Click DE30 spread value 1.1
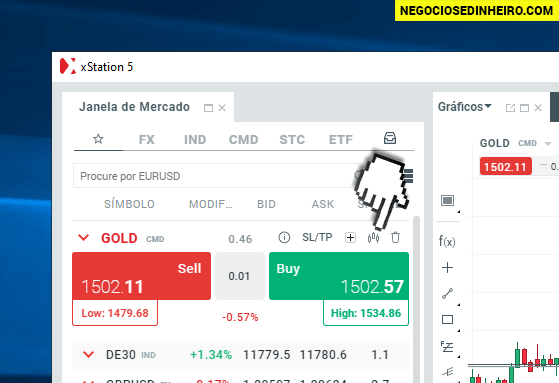The image size is (559, 383). (380, 355)
